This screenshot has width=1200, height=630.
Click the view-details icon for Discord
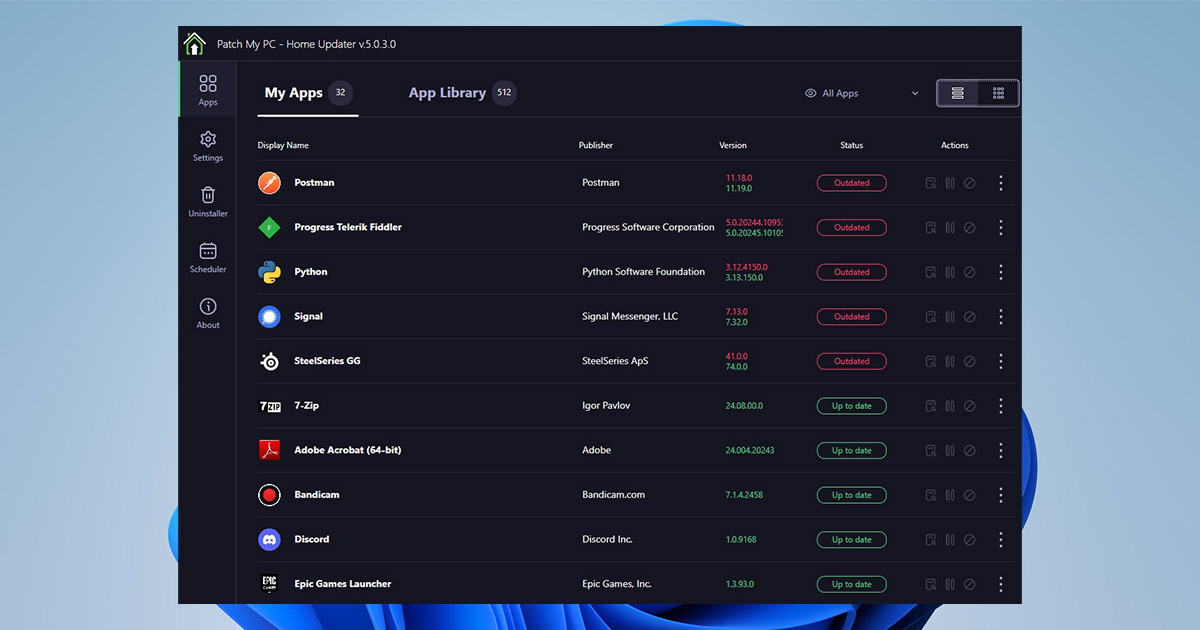click(x=931, y=539)
